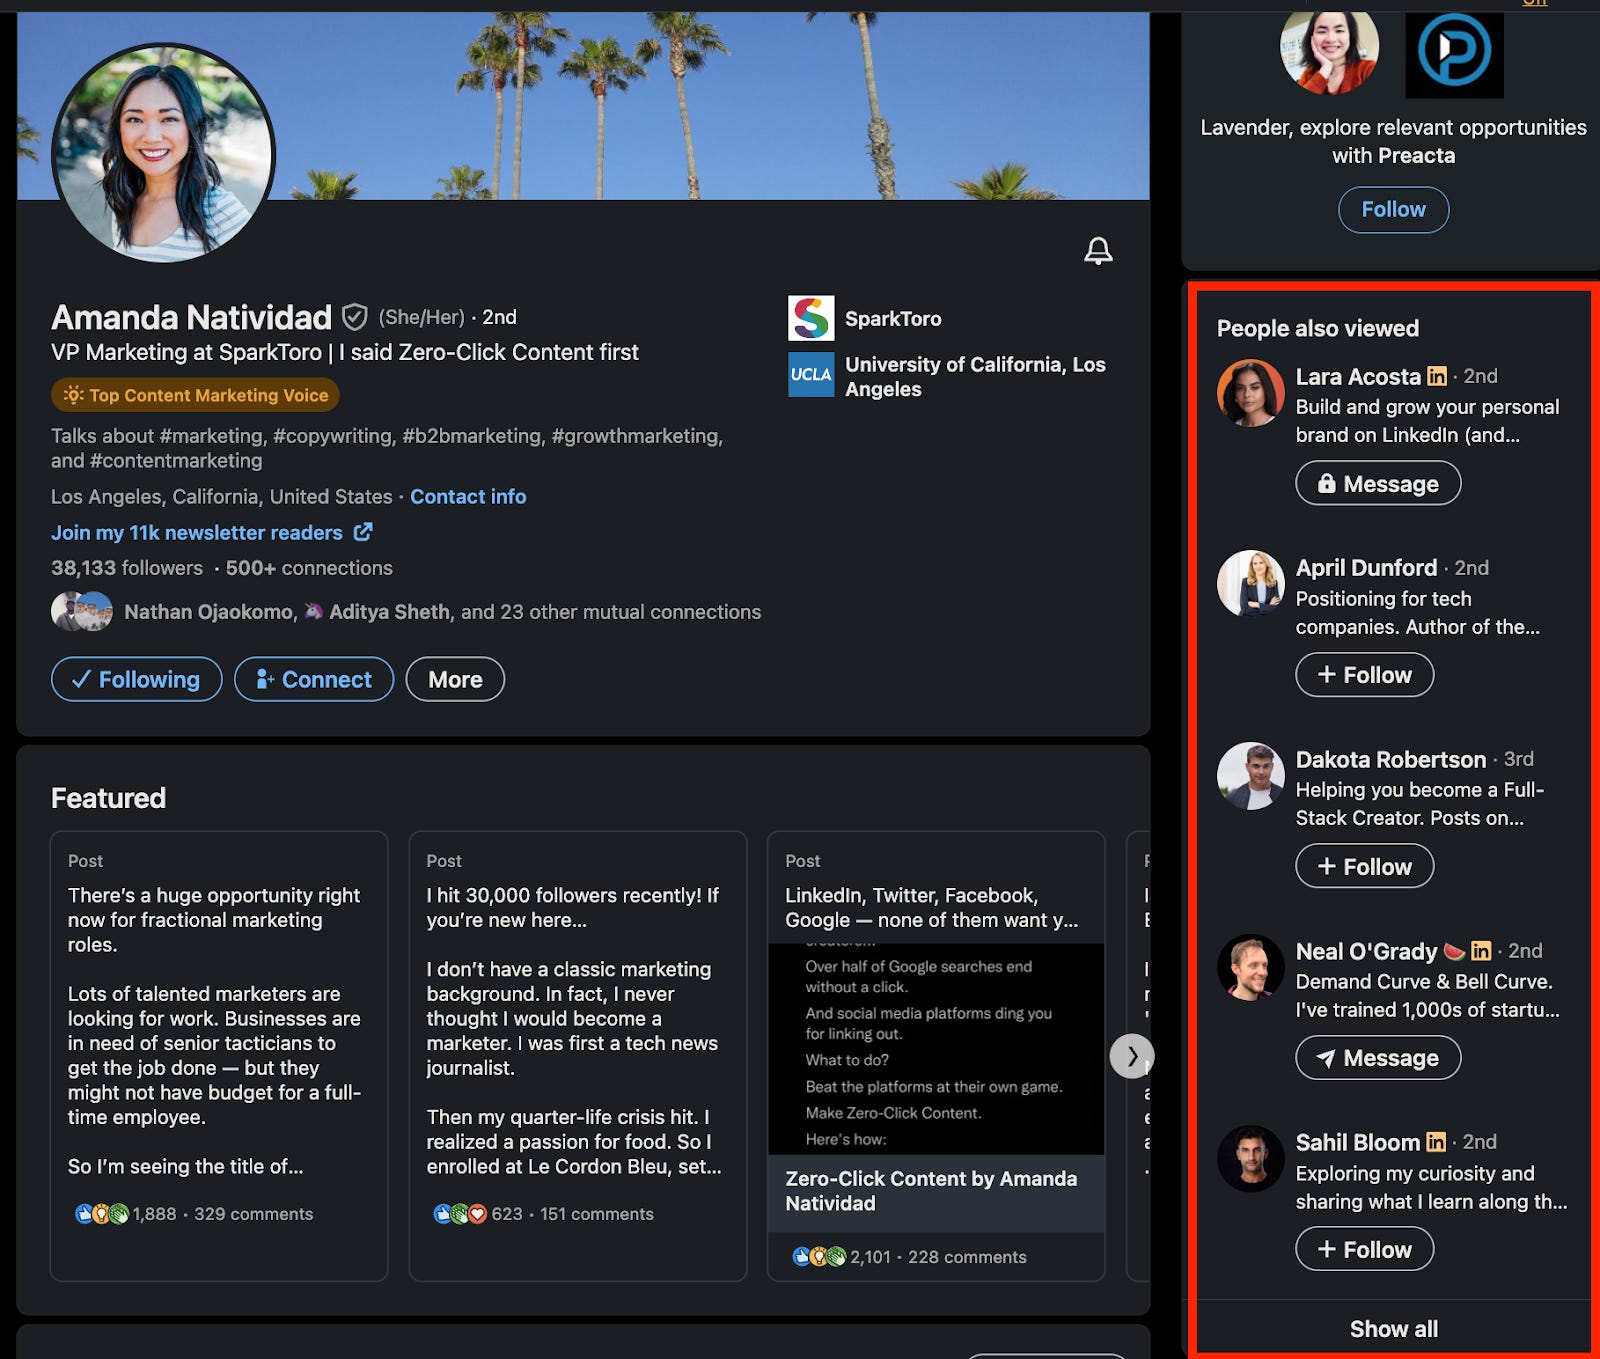Open the SparkToro company logo

811,318
